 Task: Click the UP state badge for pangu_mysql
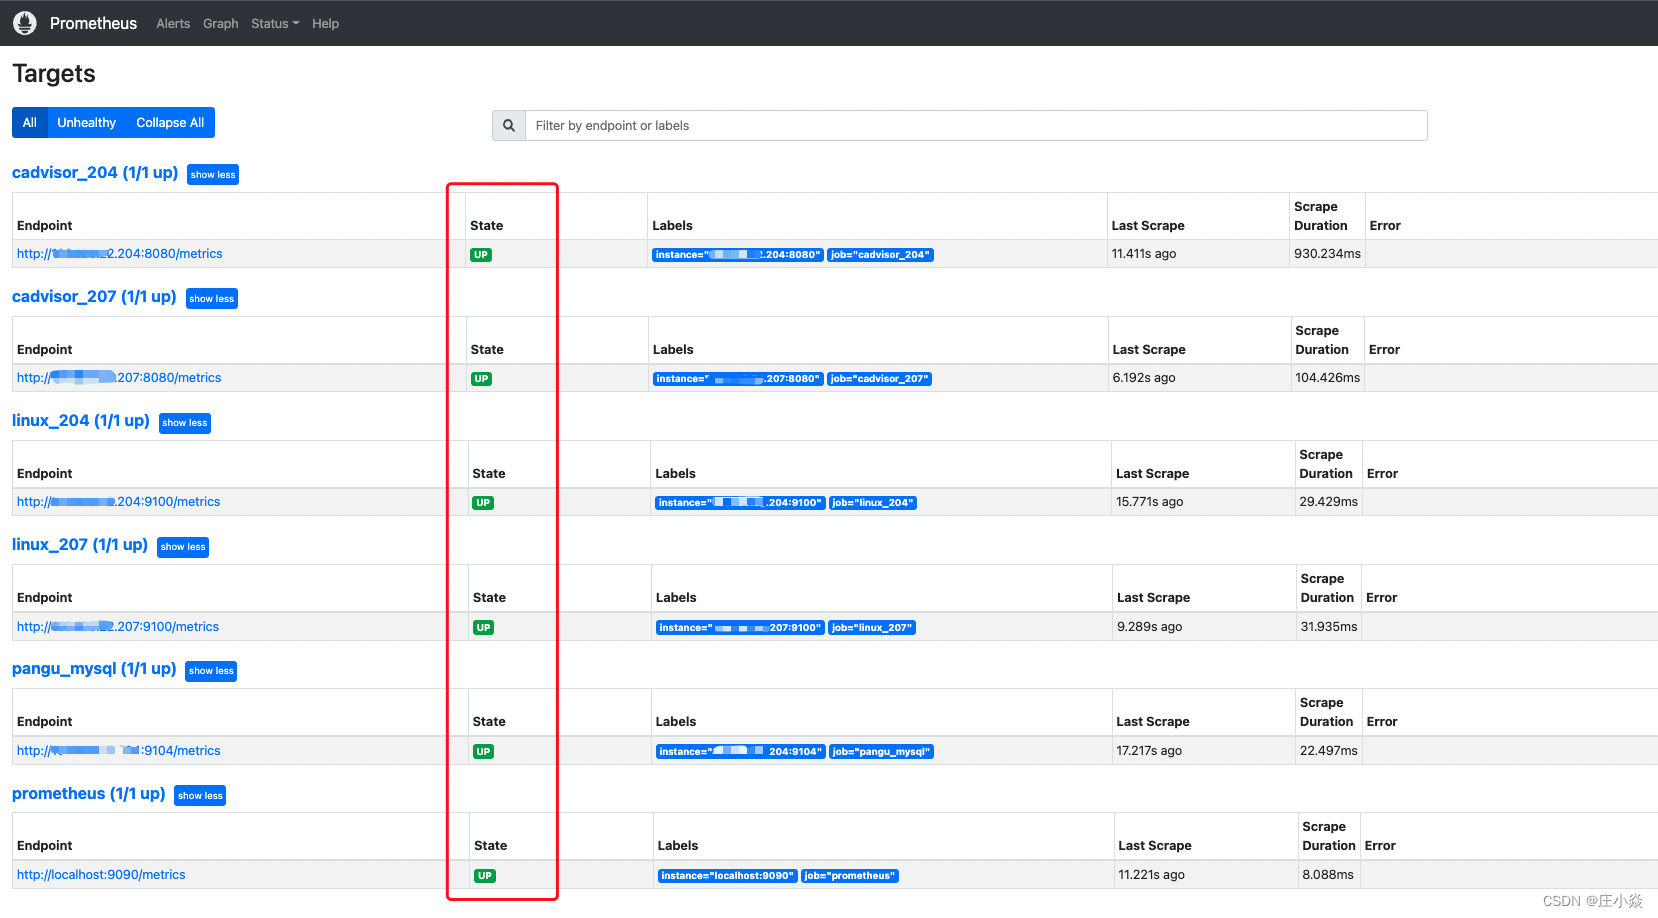point(484,752)
